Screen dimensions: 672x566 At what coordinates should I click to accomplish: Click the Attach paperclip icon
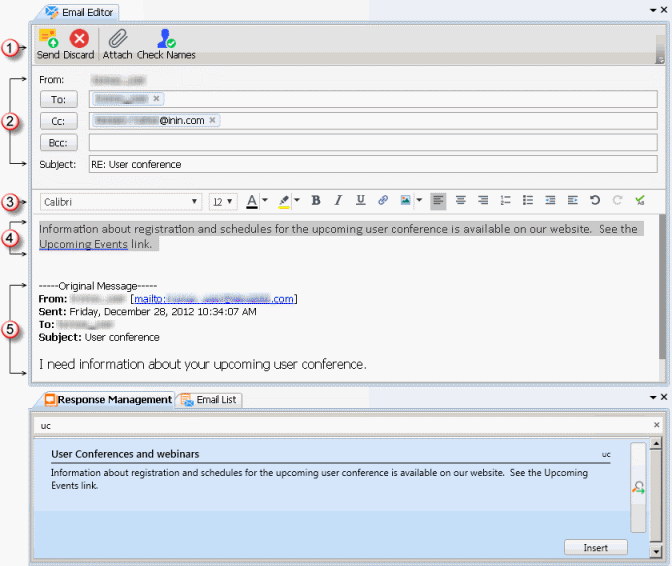pyautogui.click(x=117, y=39)
